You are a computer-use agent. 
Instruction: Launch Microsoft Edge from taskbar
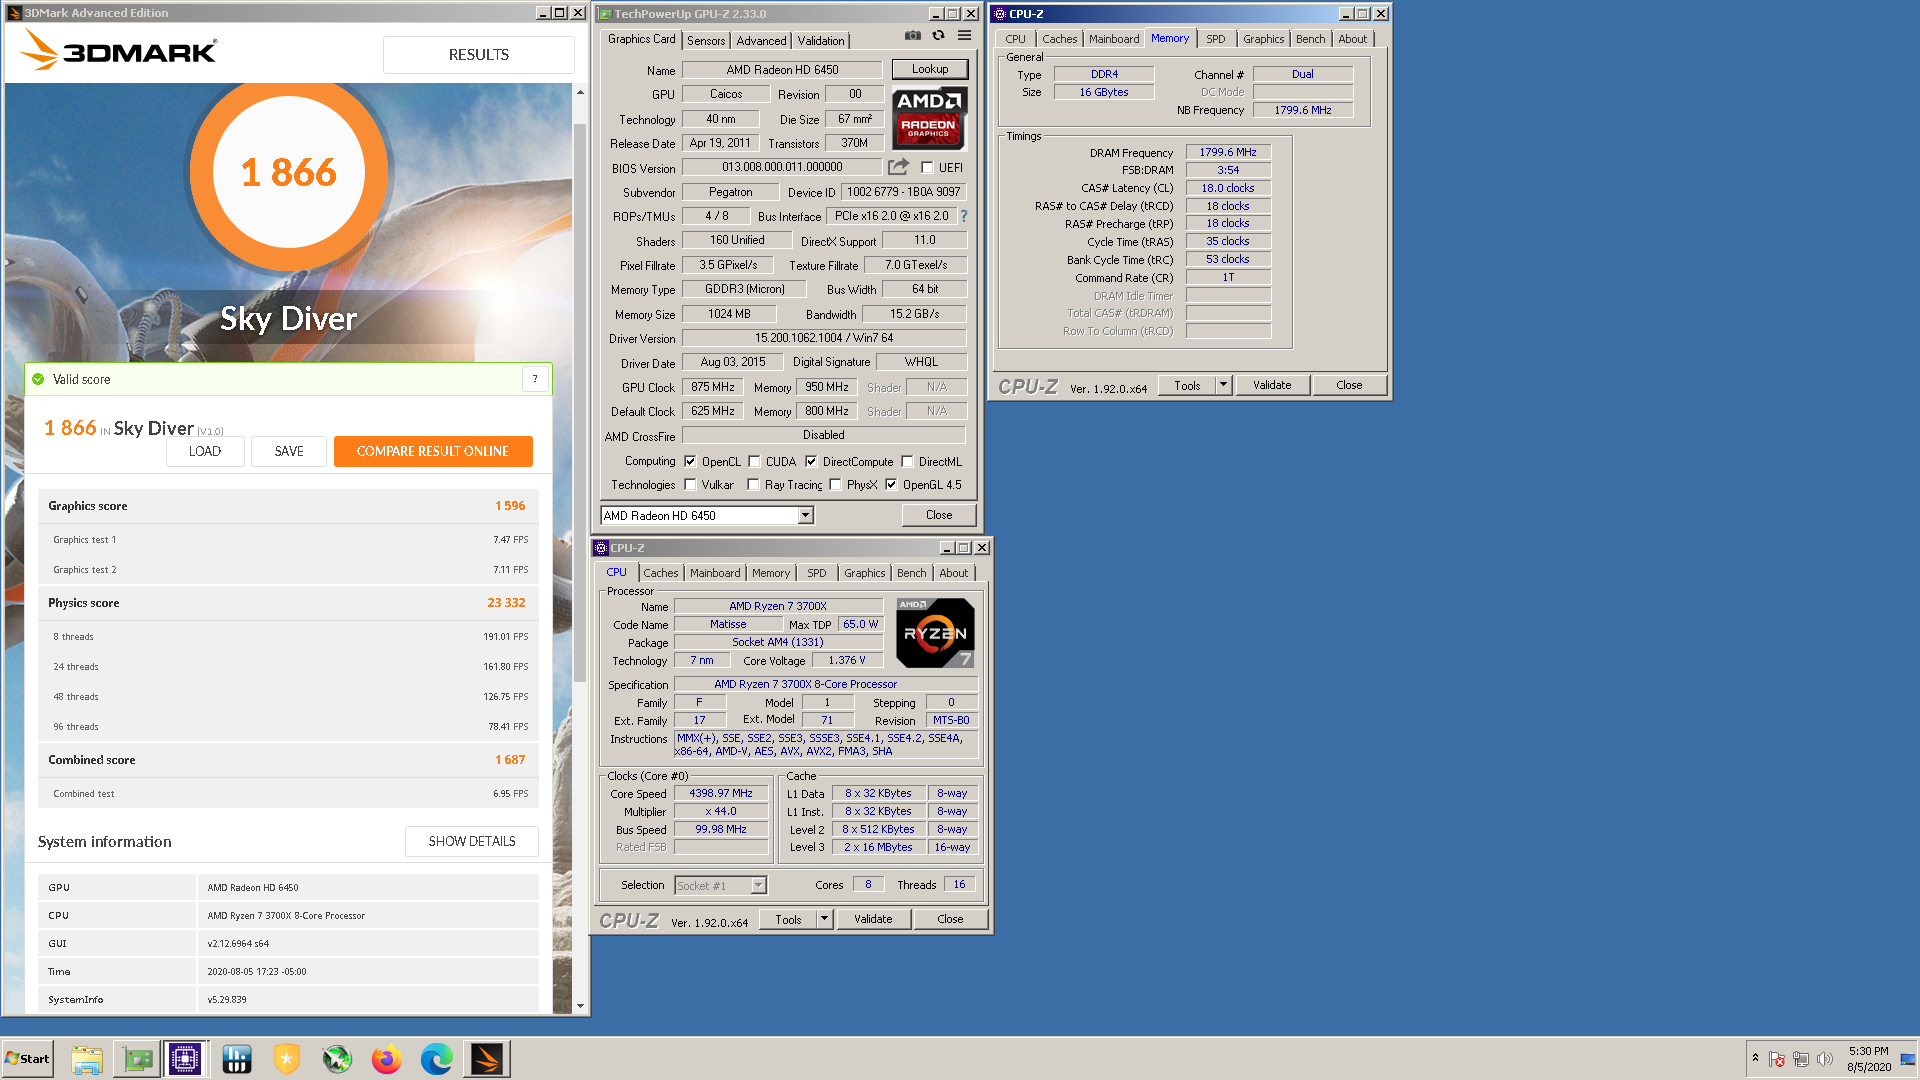(x=437, y=1059)
